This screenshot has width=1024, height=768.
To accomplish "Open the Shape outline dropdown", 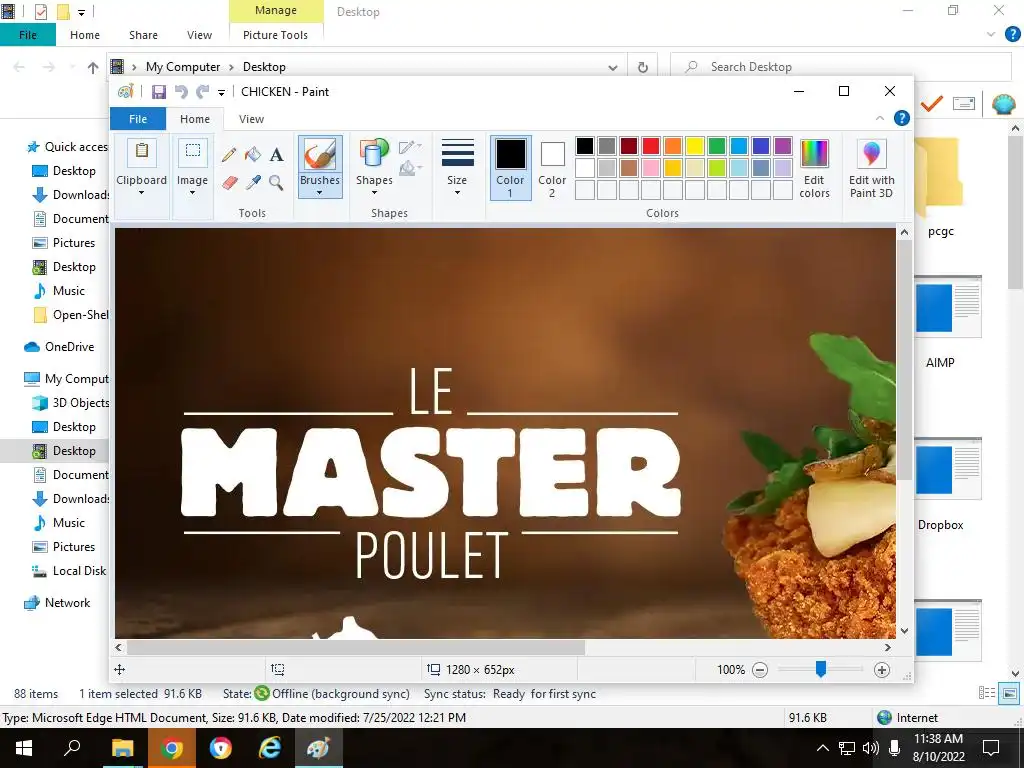I will click(410, 147).
